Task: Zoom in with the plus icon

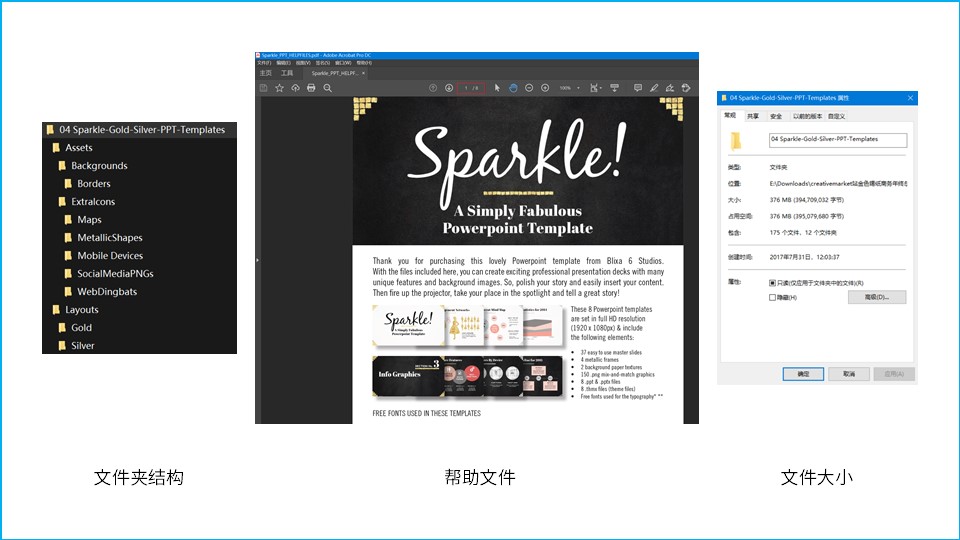Action: pyautogui.click(x=545, y=88)
